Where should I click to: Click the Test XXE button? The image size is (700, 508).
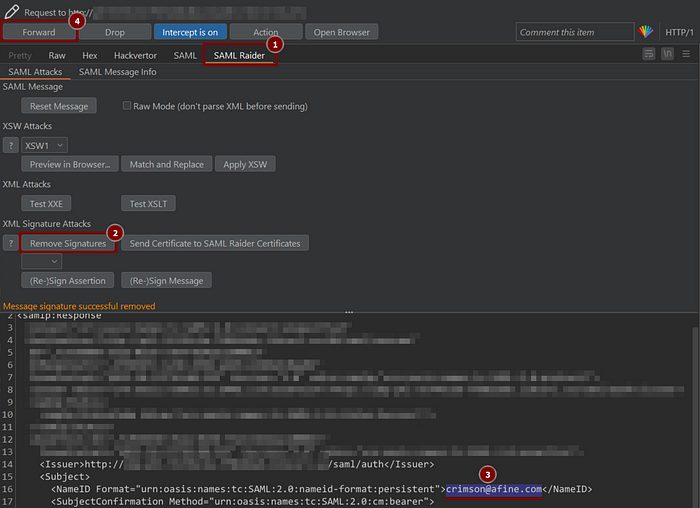(x=46, y=204)
